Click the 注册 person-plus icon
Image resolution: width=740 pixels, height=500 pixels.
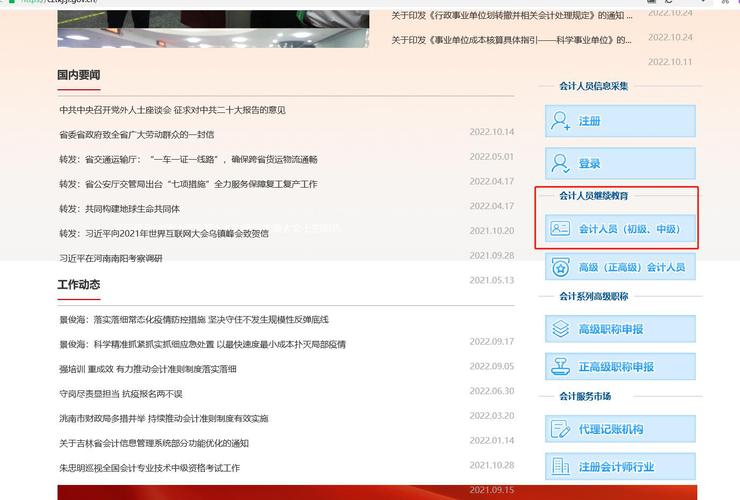(561, 121)
